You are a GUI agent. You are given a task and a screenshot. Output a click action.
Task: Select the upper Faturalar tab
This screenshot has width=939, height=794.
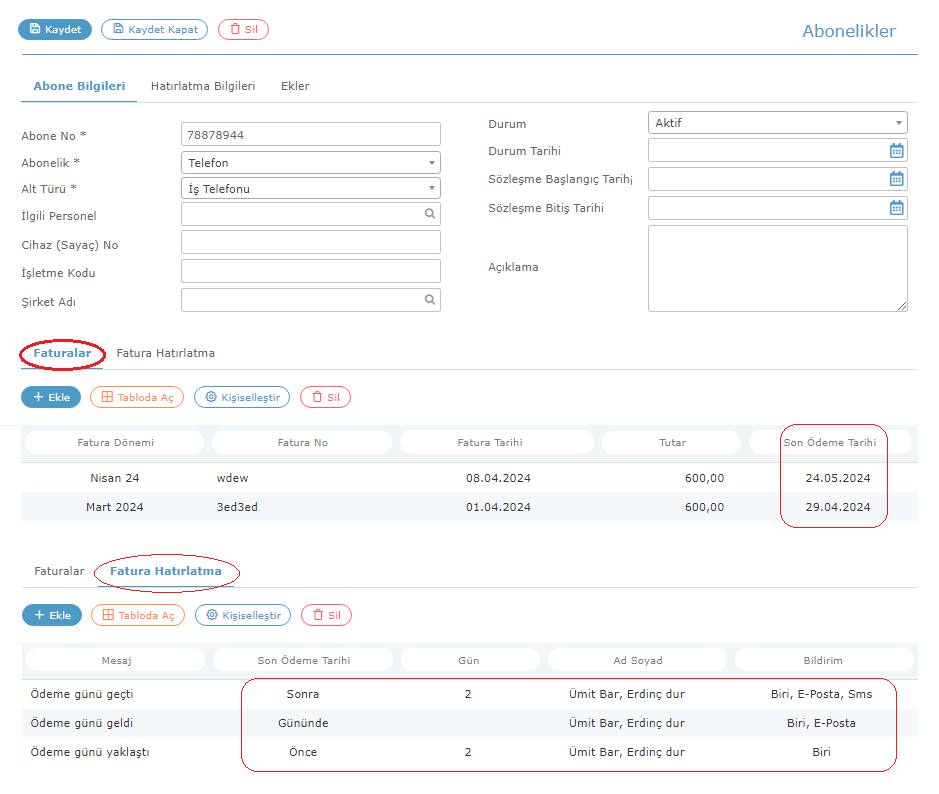click(62, 353)
